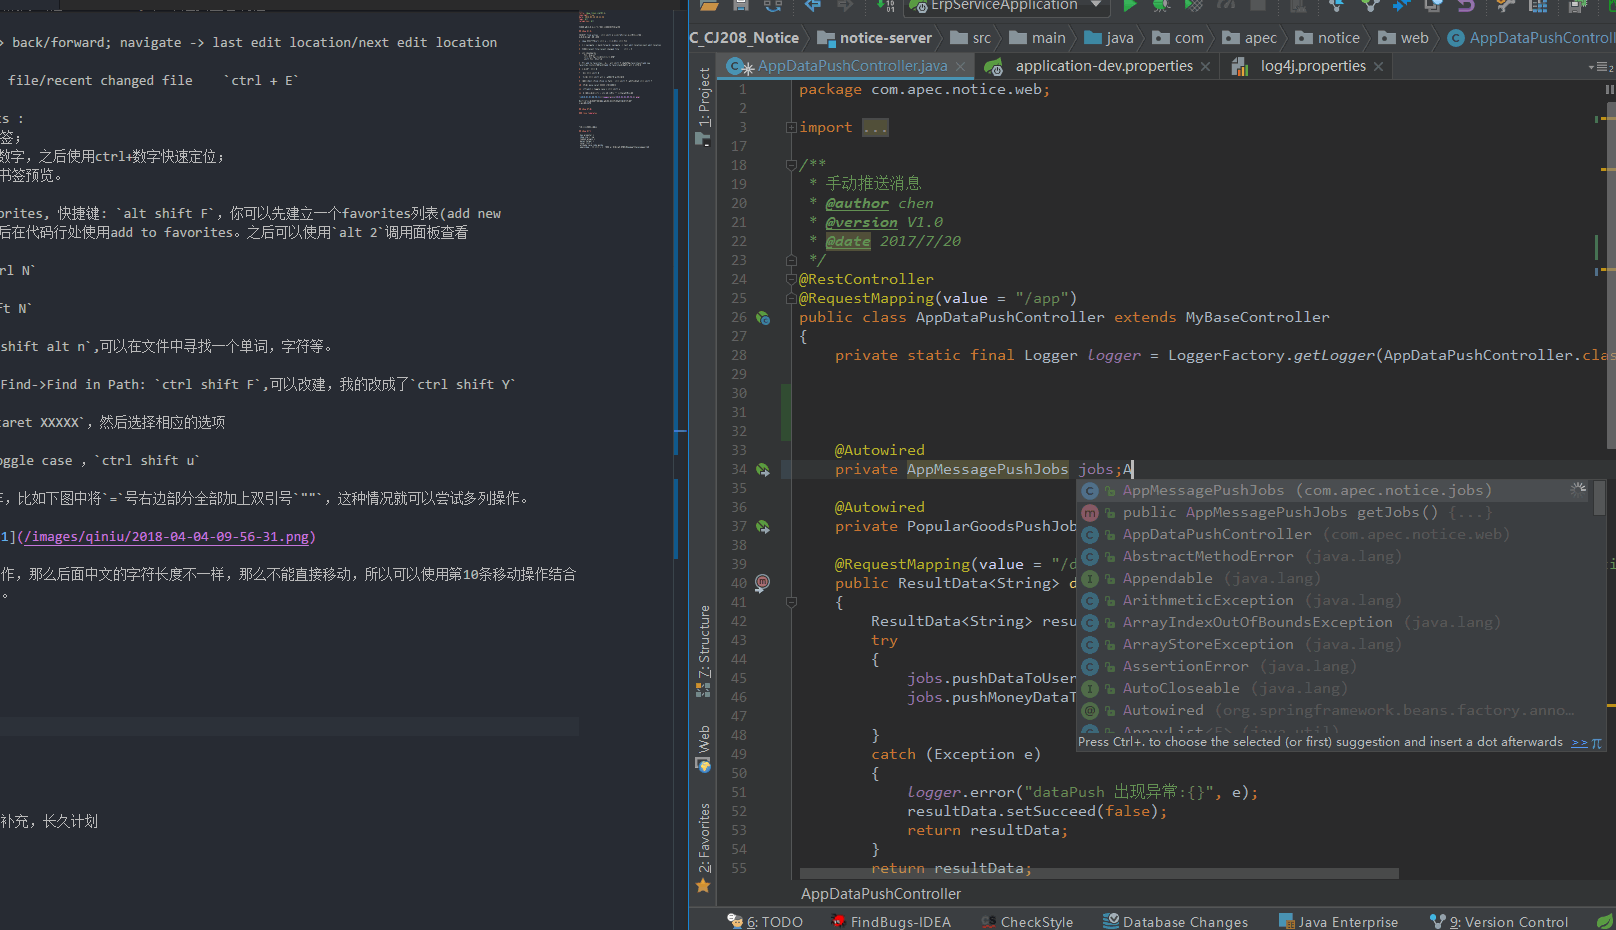The height and width of the screenshot is (930, 1616).
Task: Expand the collapsed import block
Action: pos(791,128)
